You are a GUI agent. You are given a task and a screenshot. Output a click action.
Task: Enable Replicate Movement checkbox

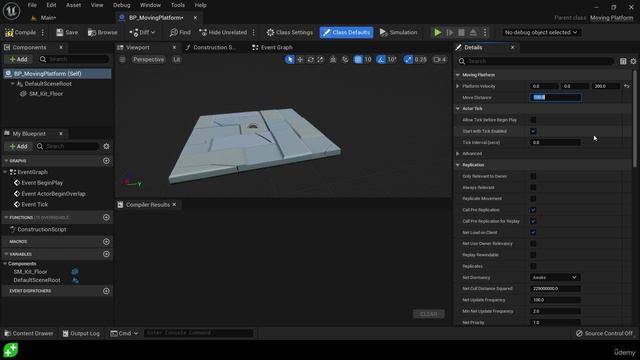[533, 198]
